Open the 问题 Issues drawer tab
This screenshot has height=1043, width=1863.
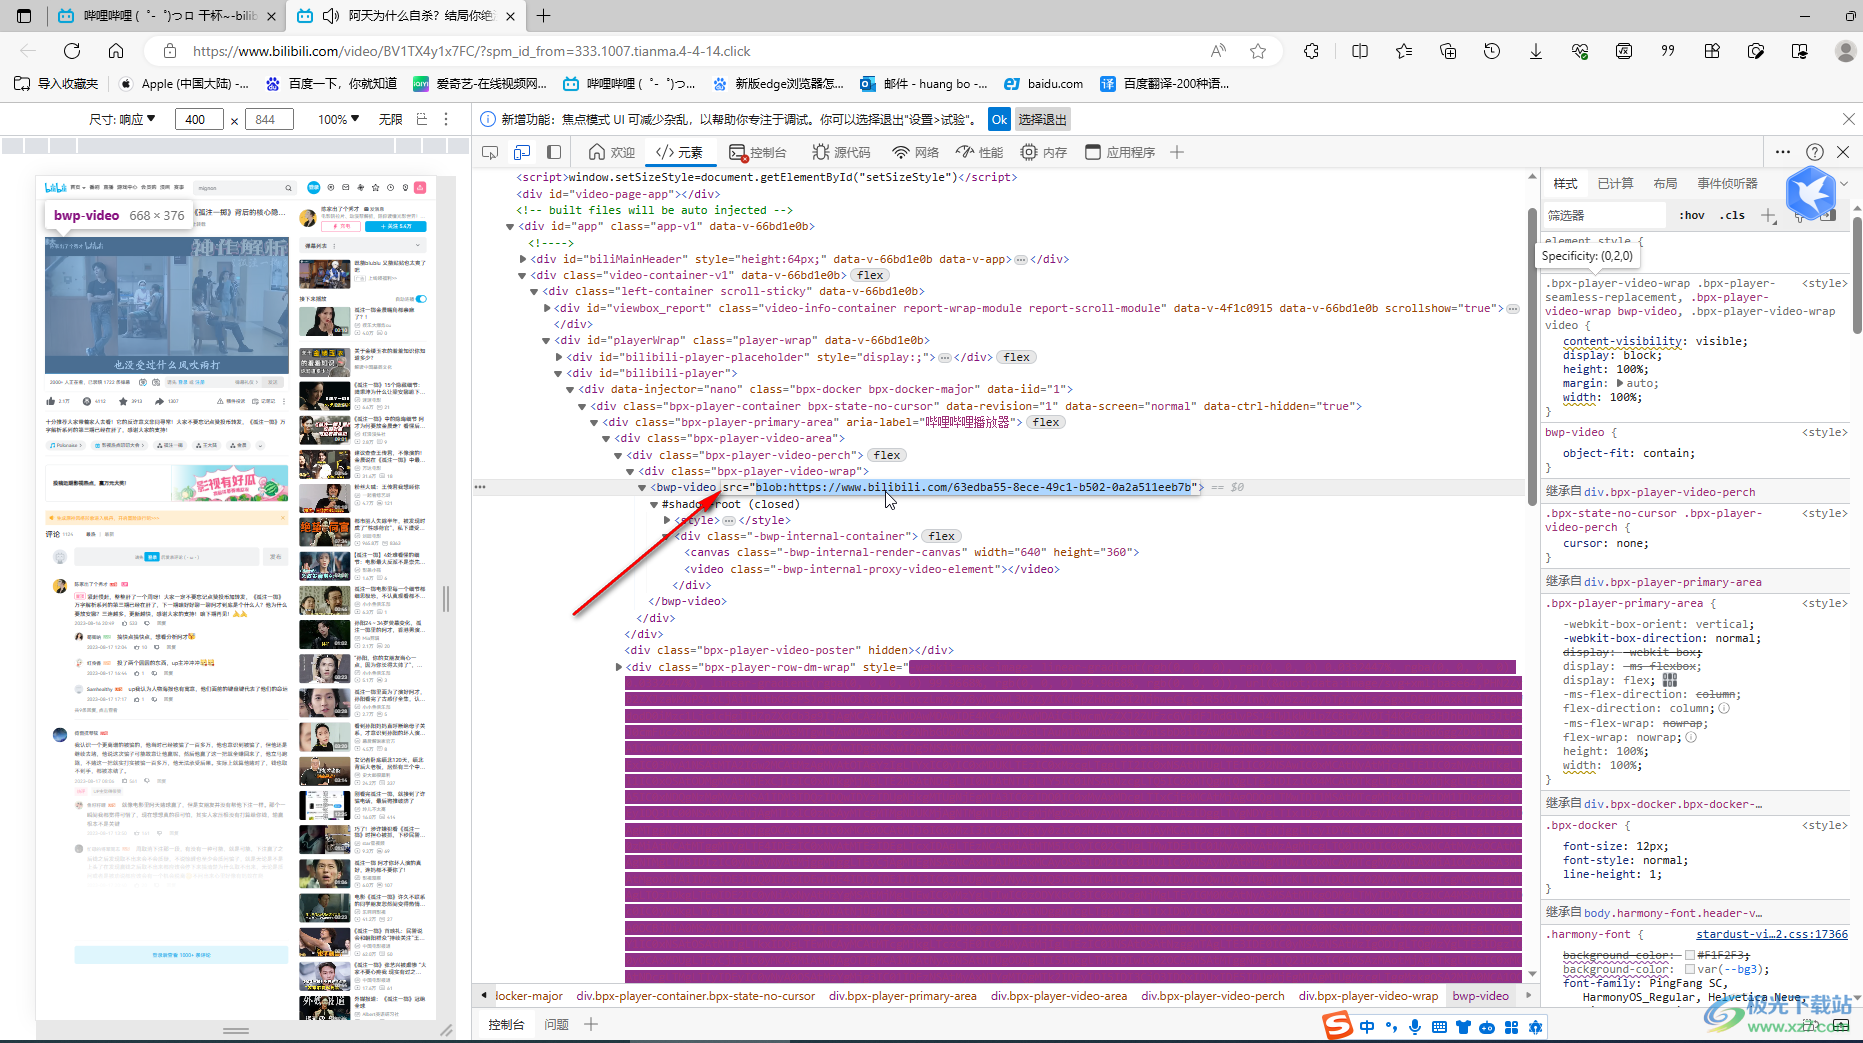(556, 1024)
